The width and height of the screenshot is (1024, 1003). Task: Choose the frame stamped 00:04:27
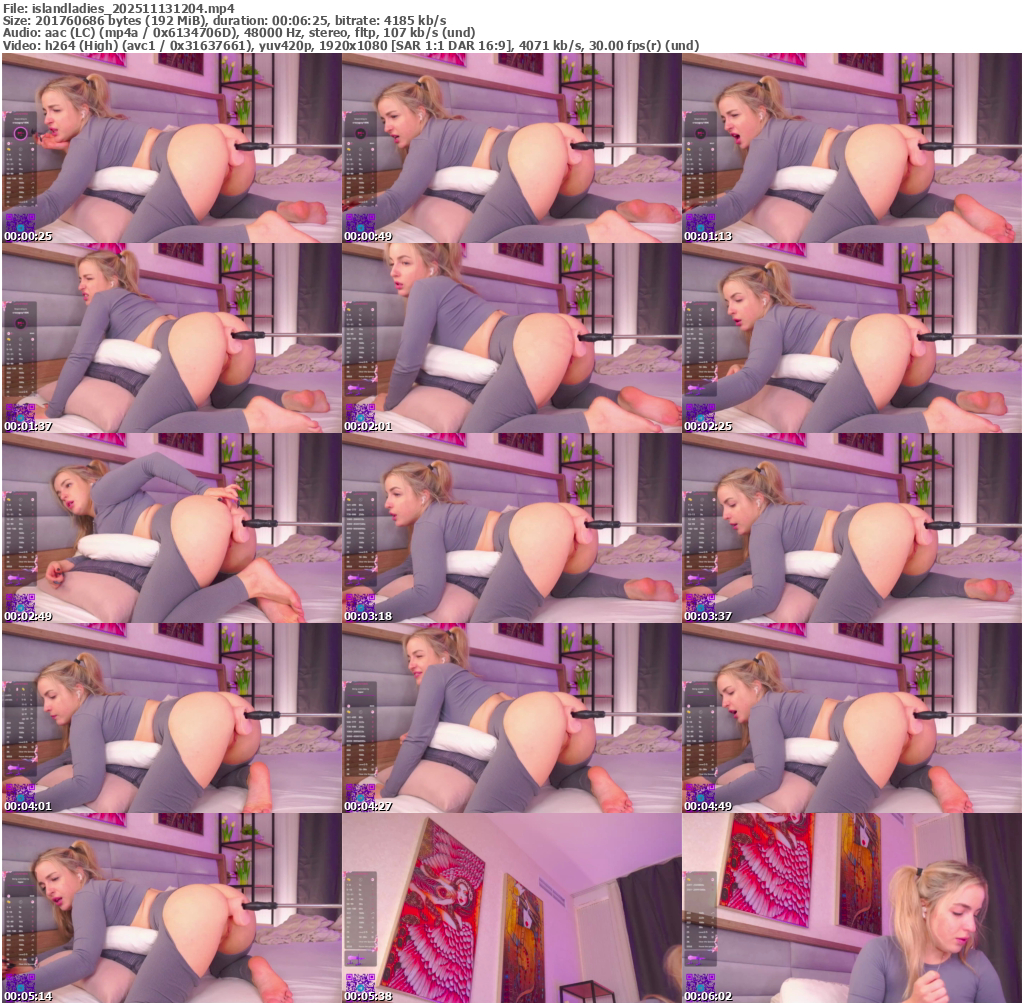pos(511,718)
